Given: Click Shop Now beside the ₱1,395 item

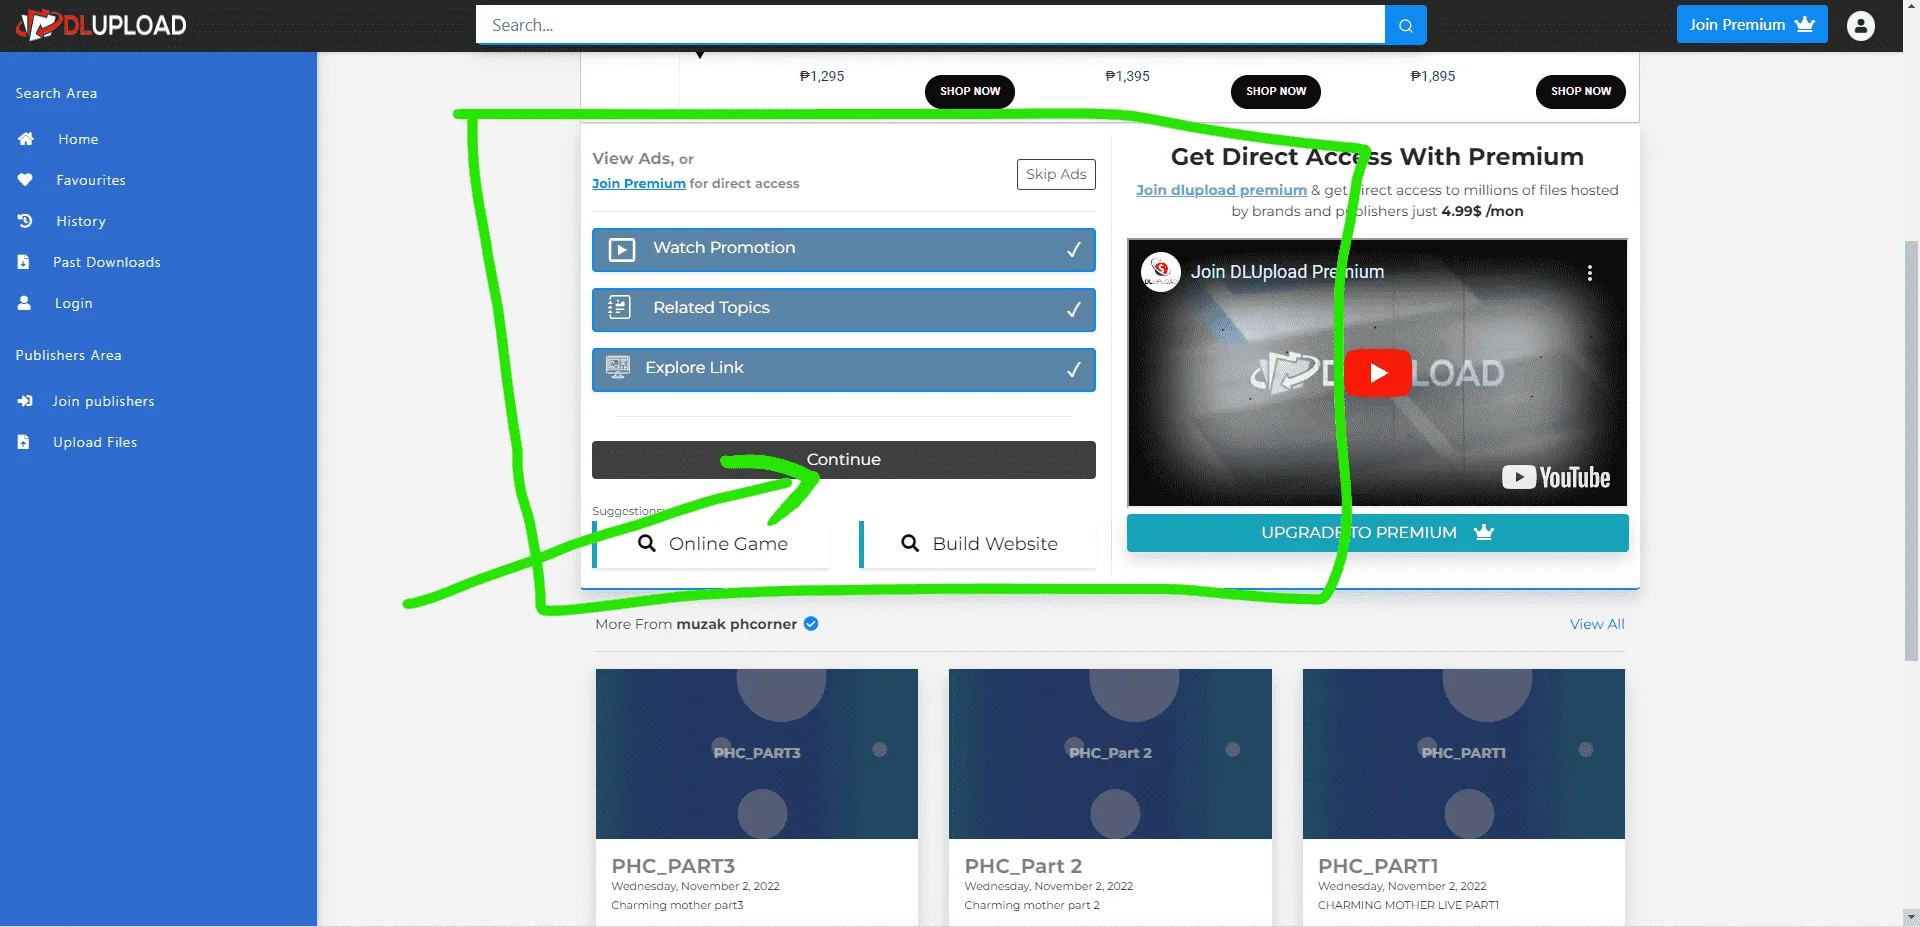Looking at the screenshot, I should pos(1276,91).
